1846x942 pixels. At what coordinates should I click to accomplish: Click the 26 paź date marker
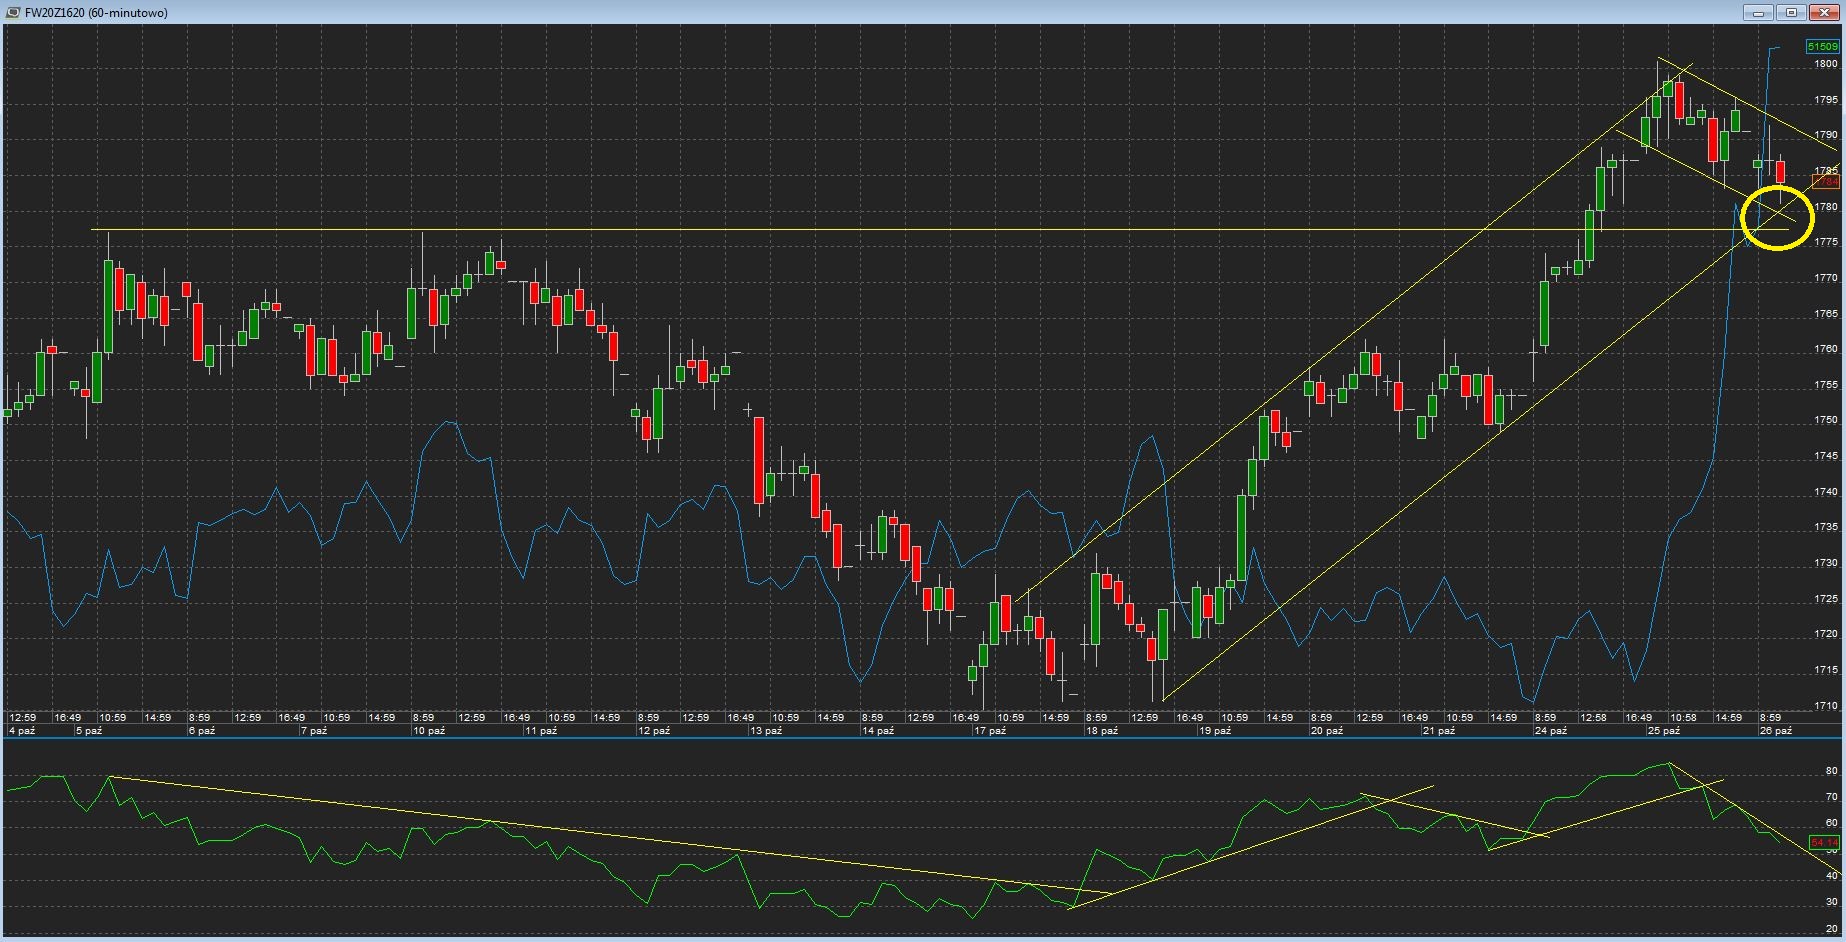tap(1775, 731)
